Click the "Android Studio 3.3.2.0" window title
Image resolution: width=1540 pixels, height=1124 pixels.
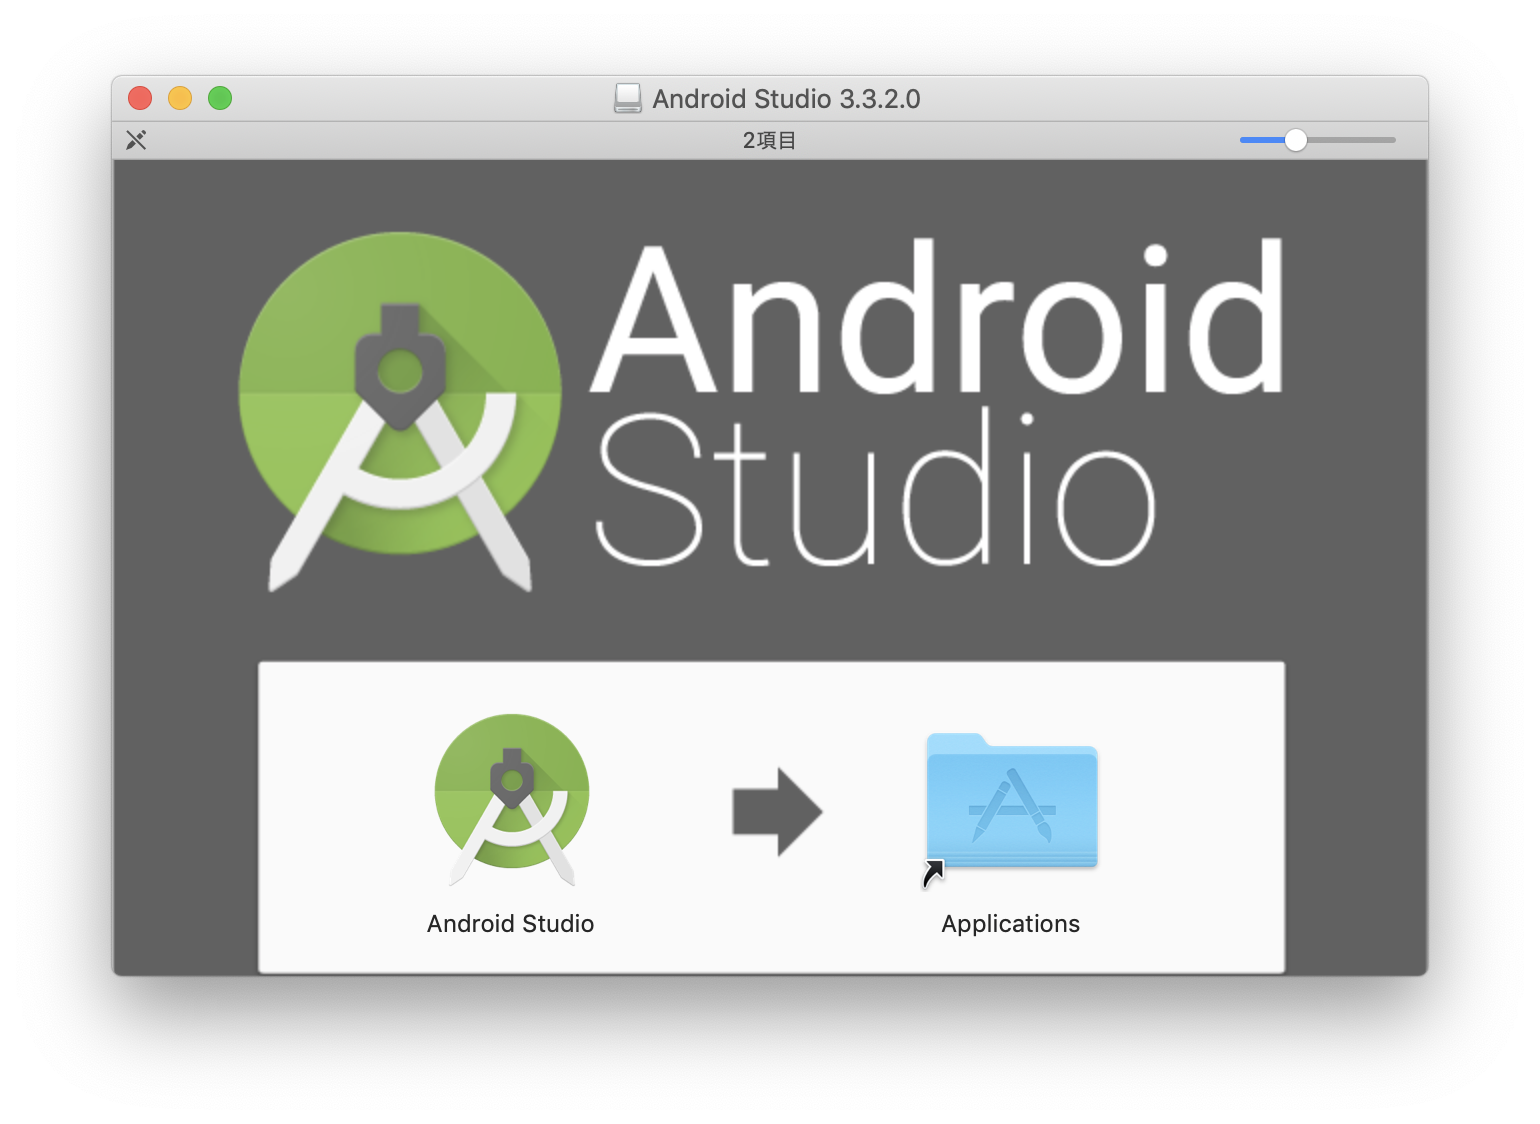786,99
